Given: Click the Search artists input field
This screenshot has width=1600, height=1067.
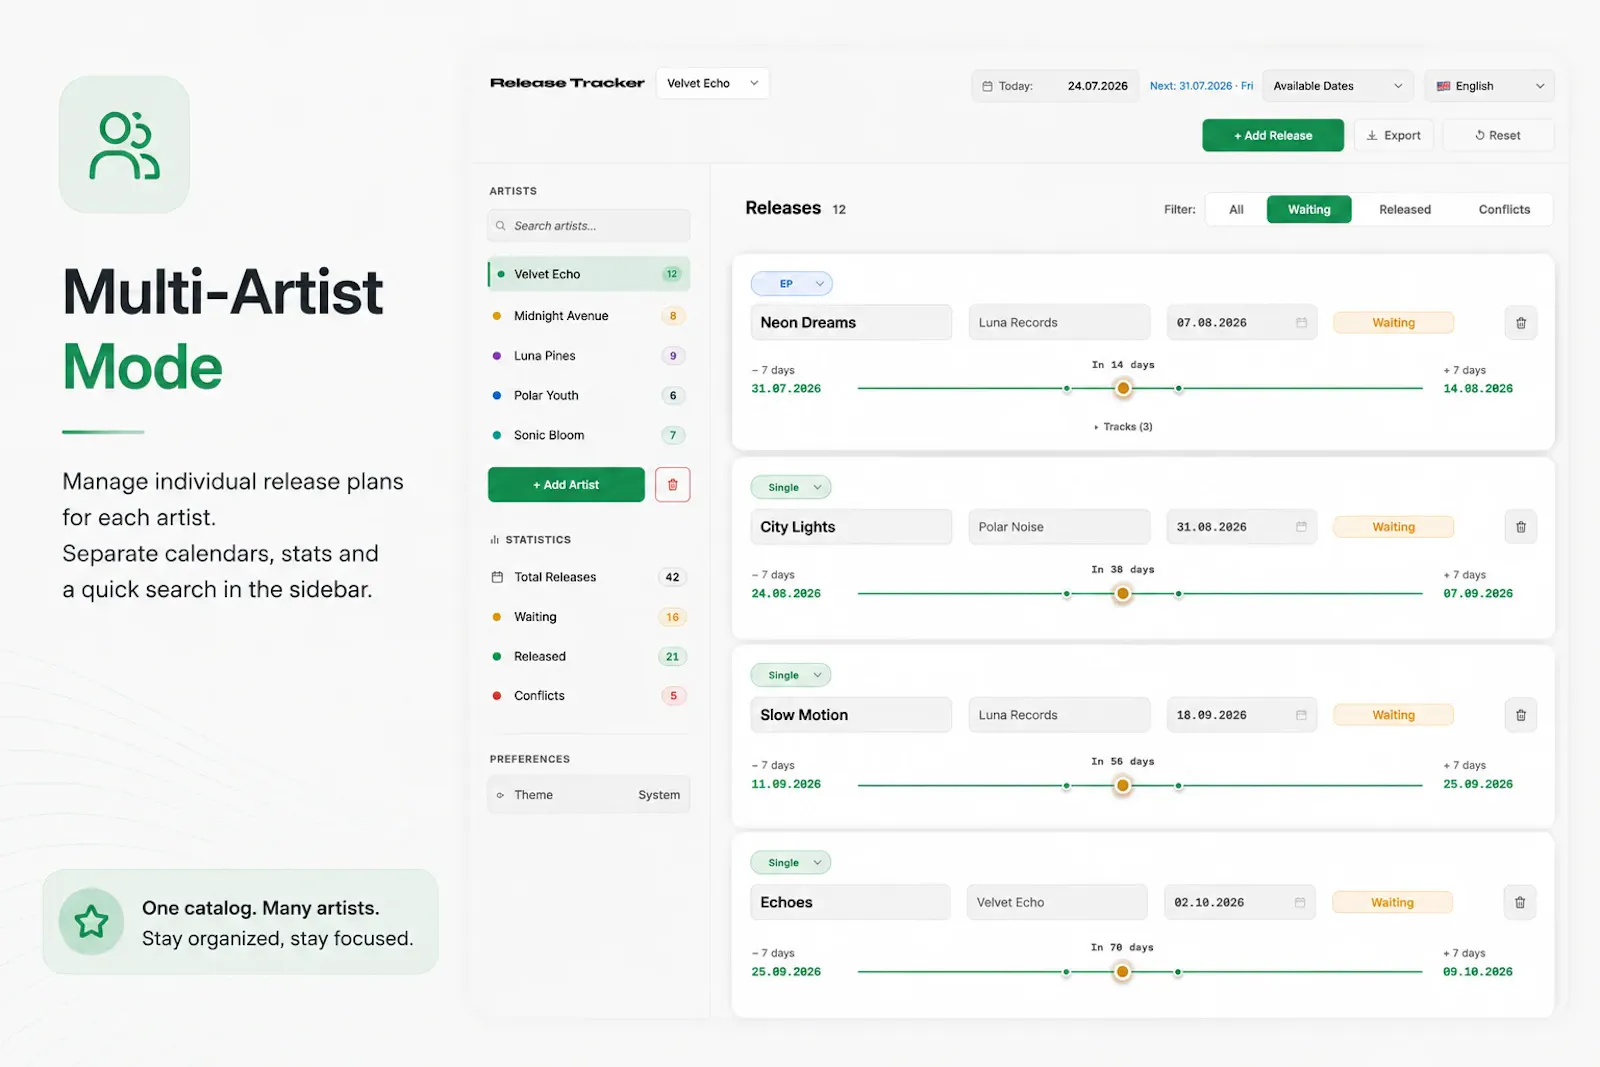Looking at the screenshot, I should coord(589,226).
